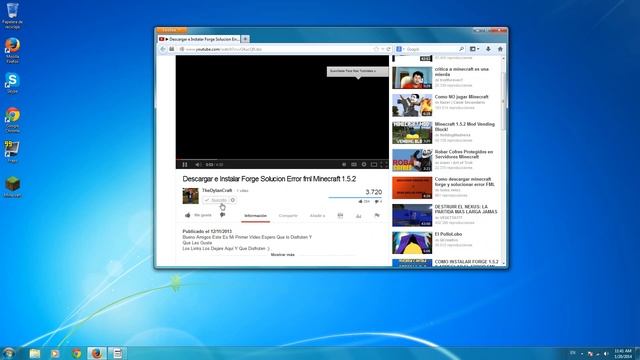Click the volume icon in the system tray
This screenshot has width=640, height=360.
click(606, 353)
